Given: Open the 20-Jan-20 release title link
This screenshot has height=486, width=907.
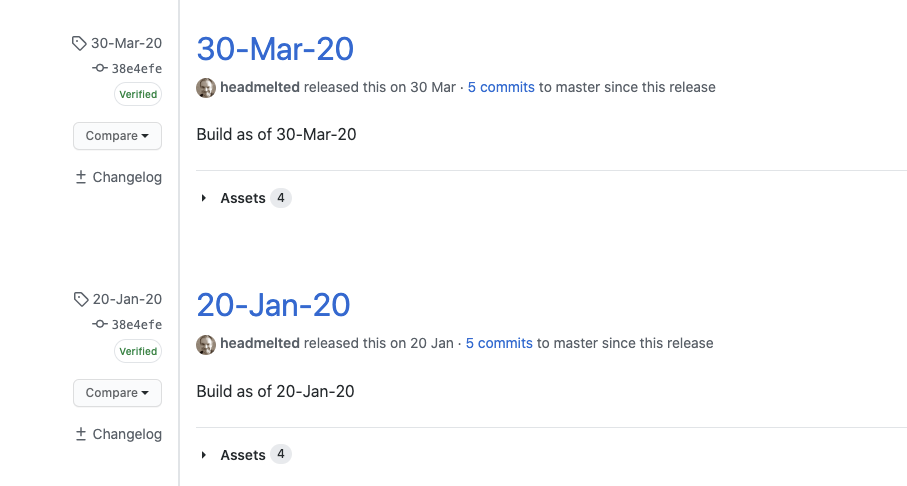Looking at the screenshot, I should tap(274, 305).
